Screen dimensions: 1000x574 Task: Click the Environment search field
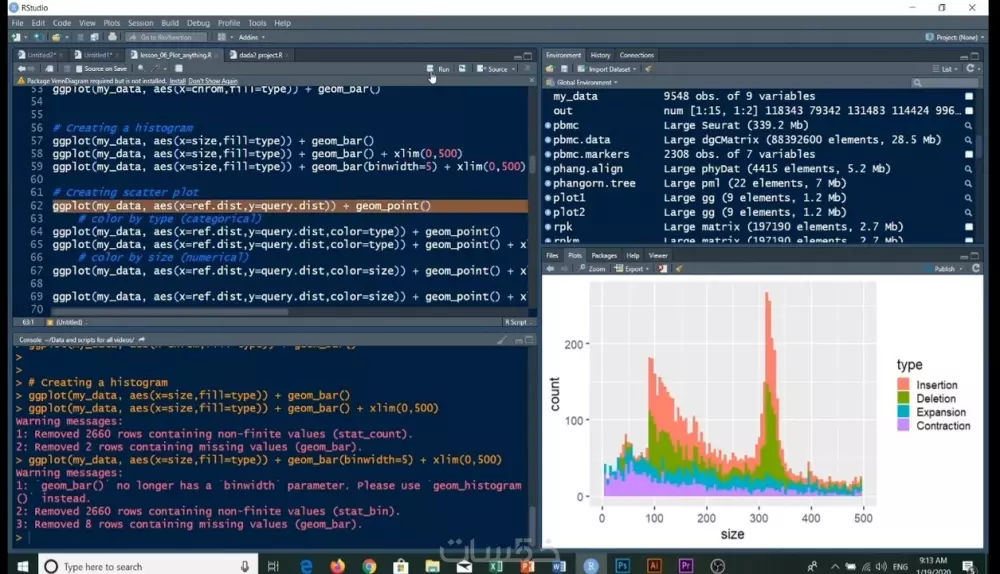(945, 82)
